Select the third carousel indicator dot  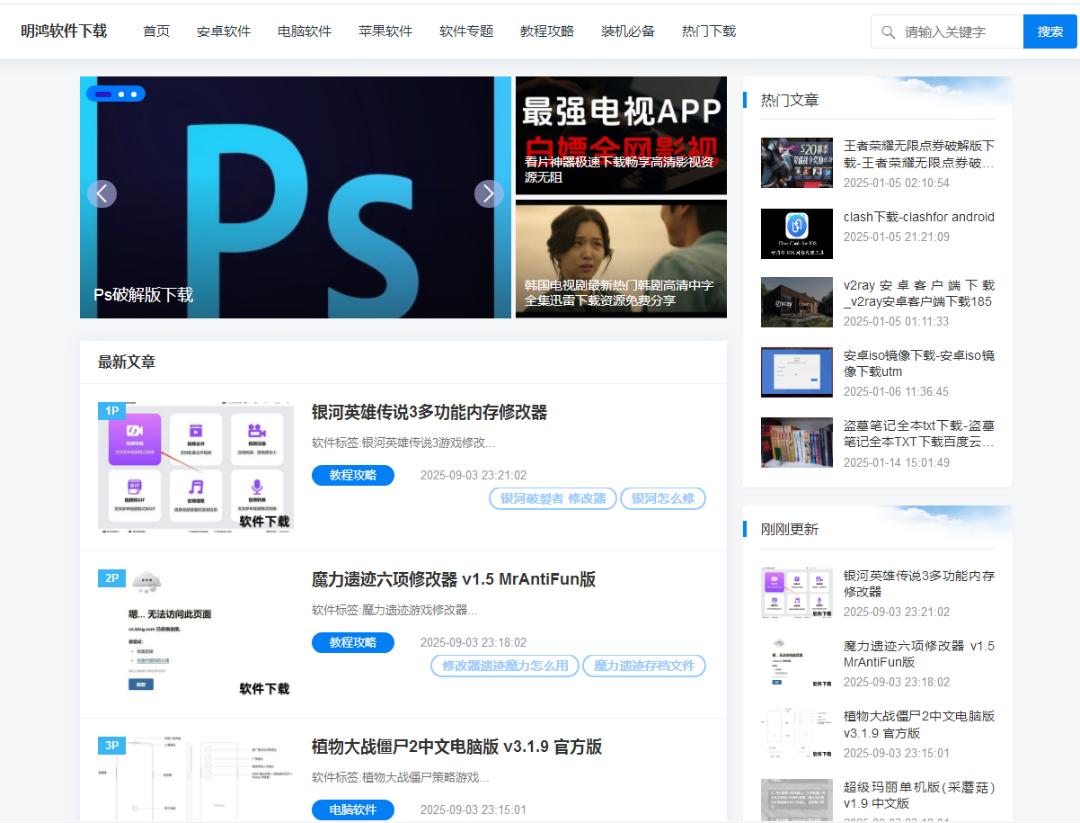pyautogui.click(x=134, y=94)
